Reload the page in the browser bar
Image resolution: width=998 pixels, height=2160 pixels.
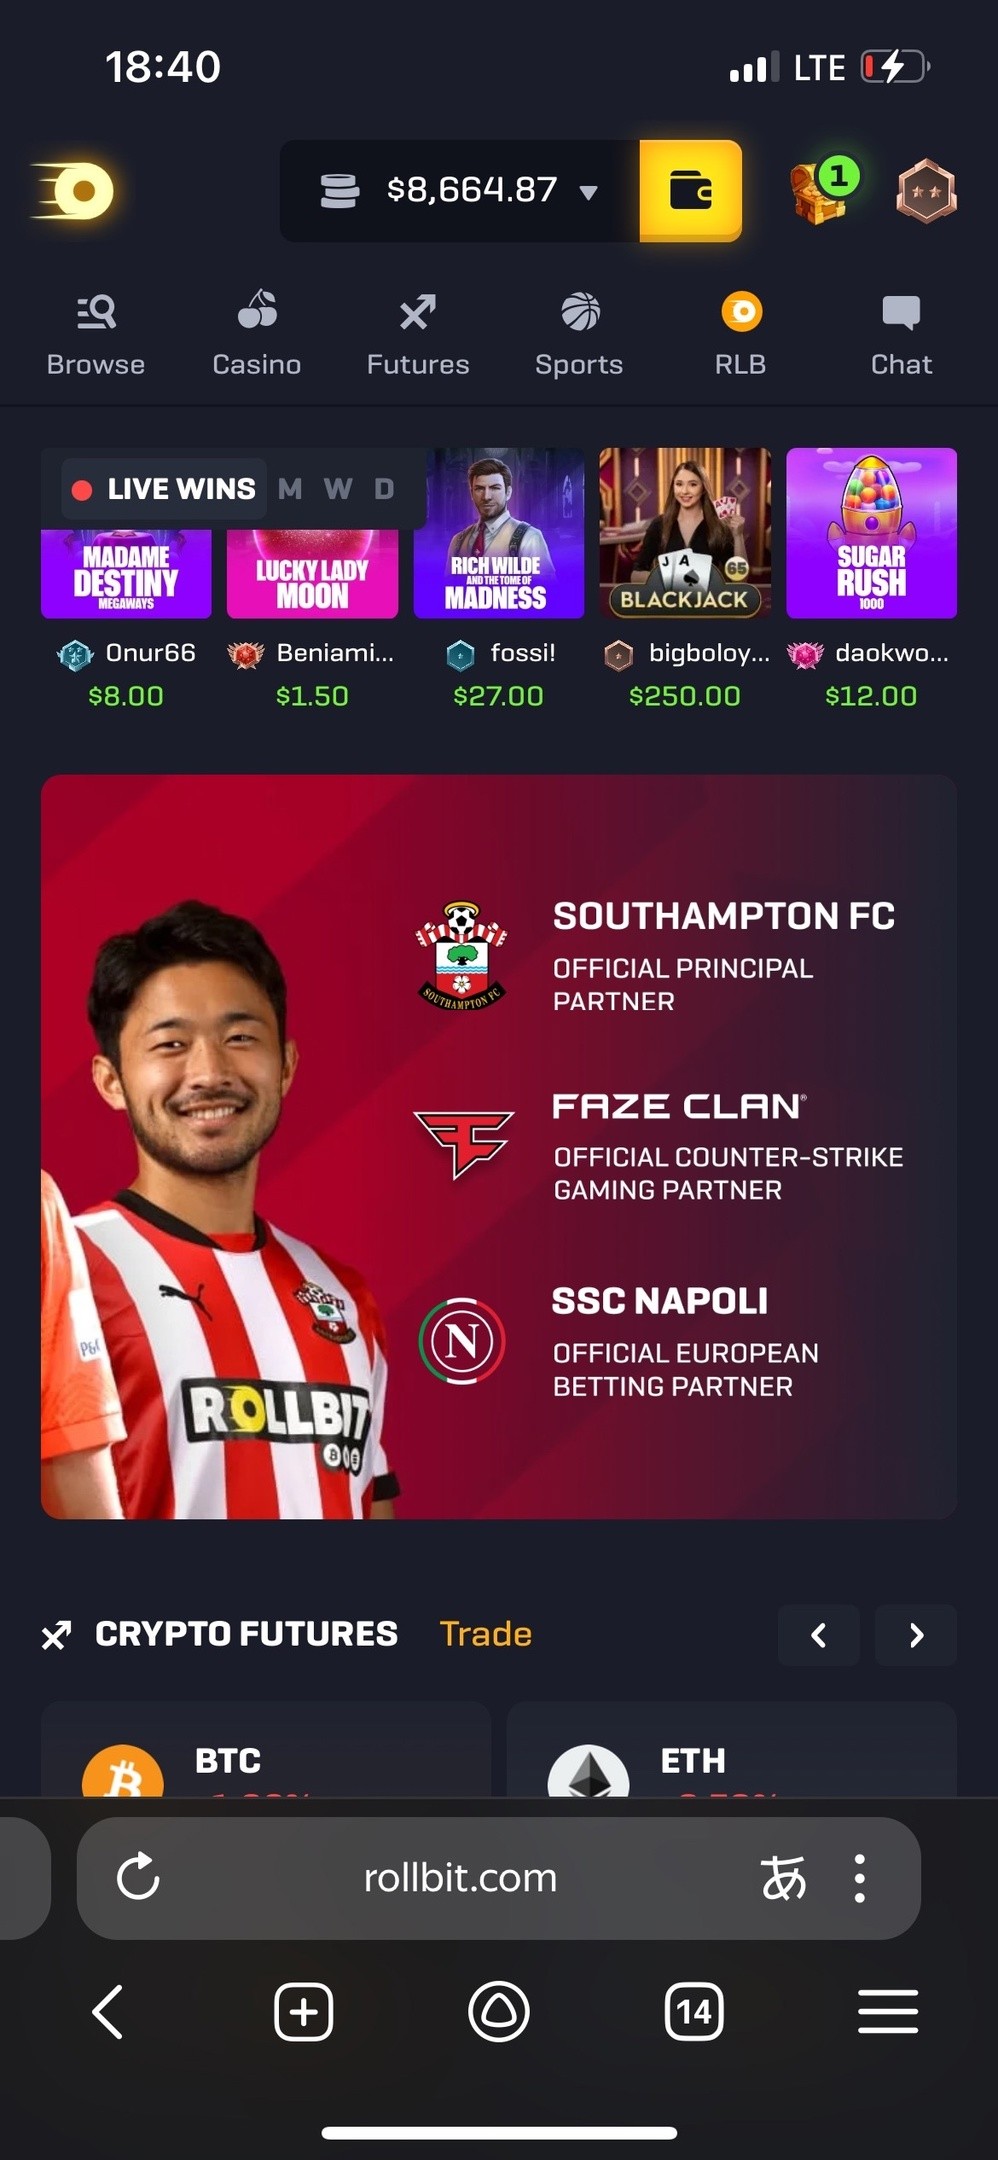tap(138, 1877)
